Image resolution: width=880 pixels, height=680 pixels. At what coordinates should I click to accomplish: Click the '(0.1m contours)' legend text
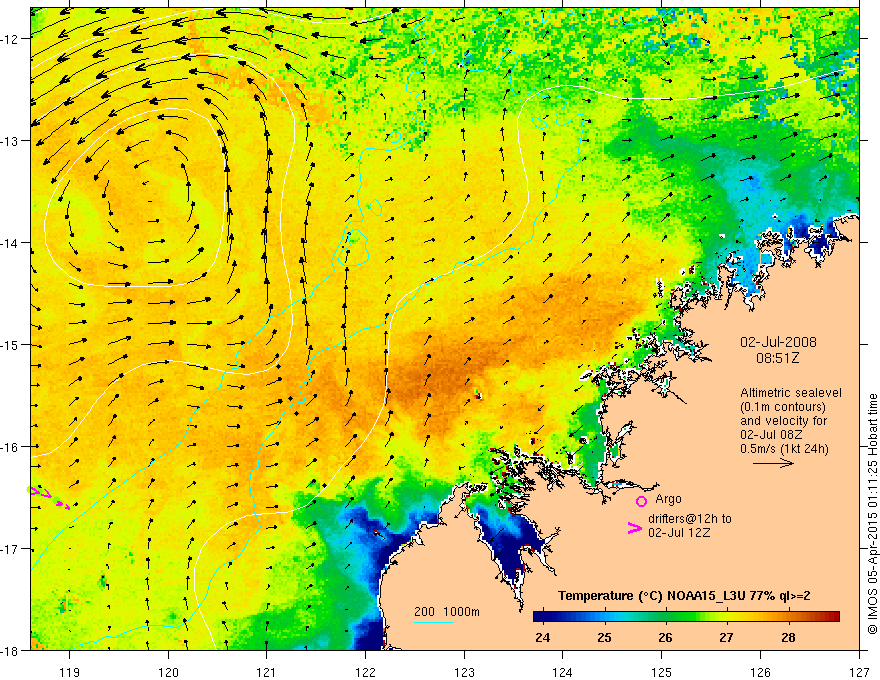pyautogui.click(x=783, y=407)
